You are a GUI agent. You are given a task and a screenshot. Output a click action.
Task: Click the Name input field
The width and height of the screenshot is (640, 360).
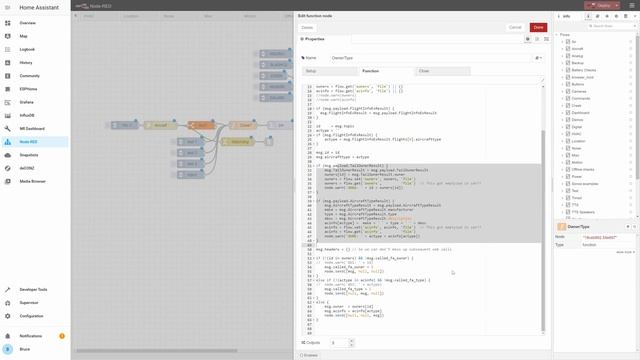tap(431, 58)
